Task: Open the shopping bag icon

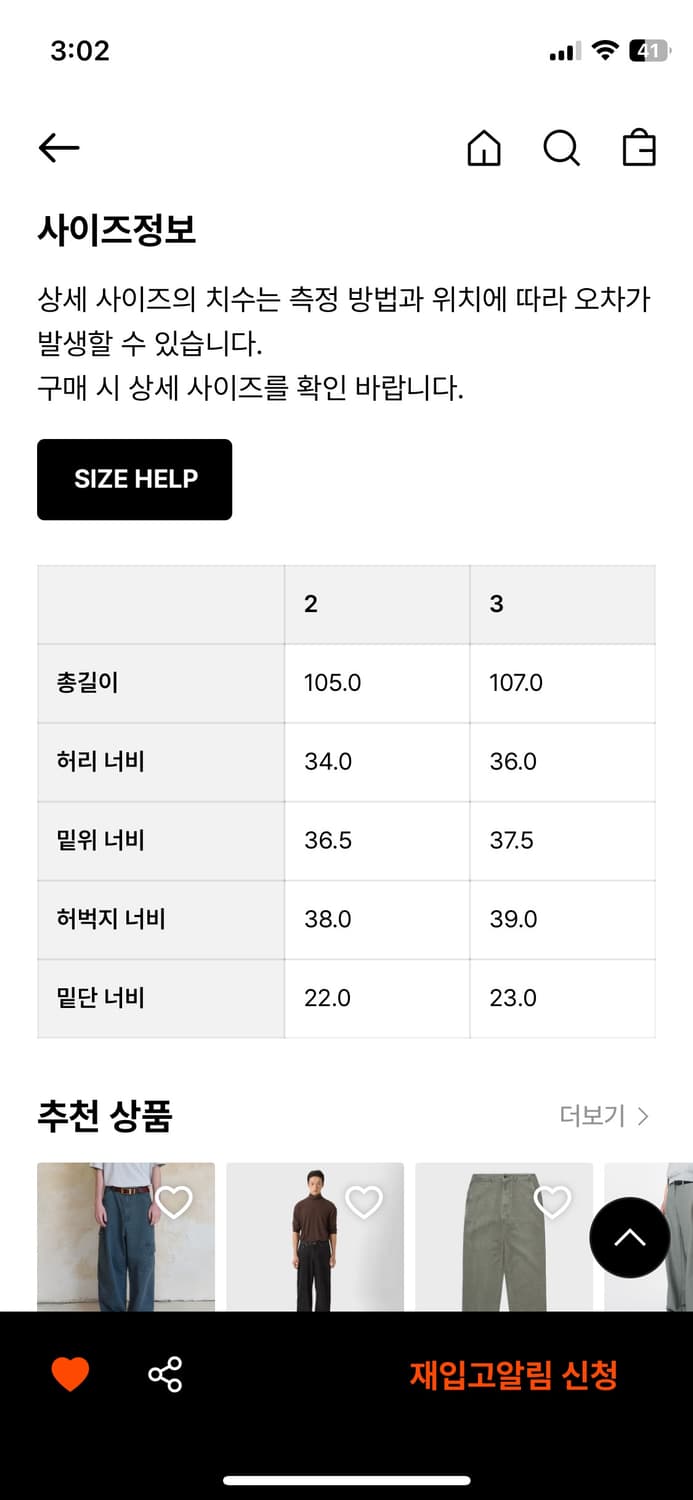Action: click(x=639, y=148)
